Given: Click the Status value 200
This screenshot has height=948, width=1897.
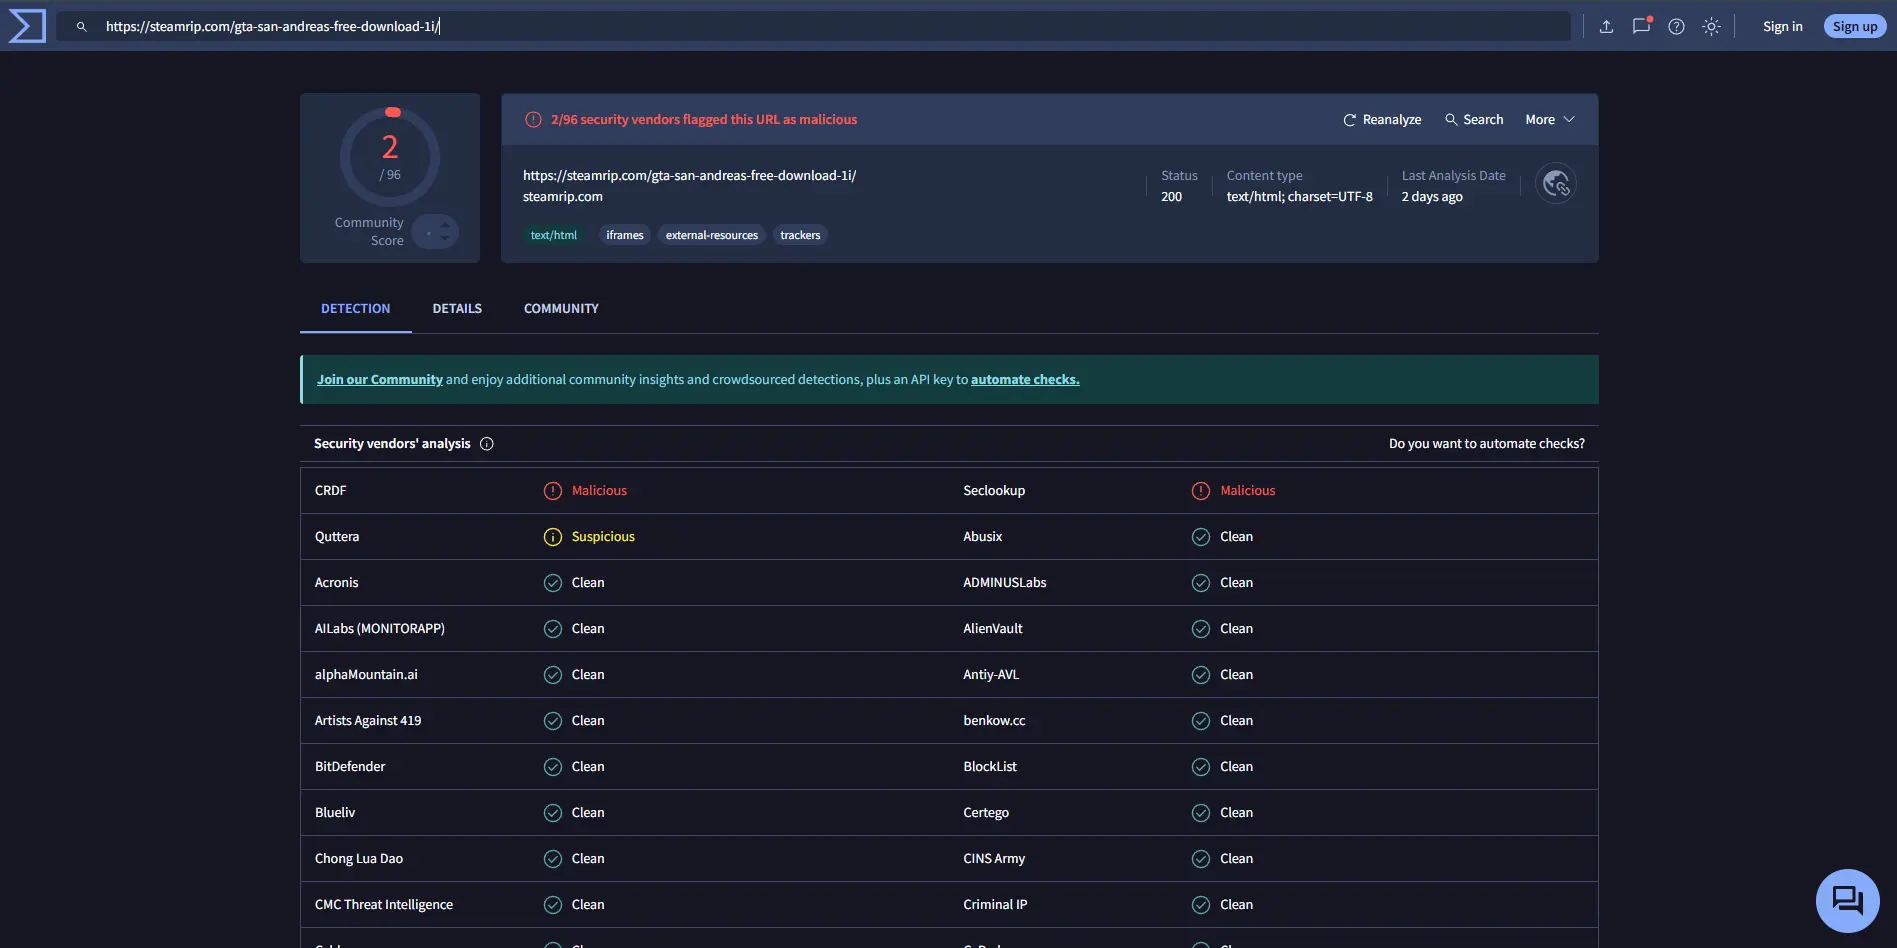Looking at the screenshot, I should pyautogui.click(x=1171, y=197).
